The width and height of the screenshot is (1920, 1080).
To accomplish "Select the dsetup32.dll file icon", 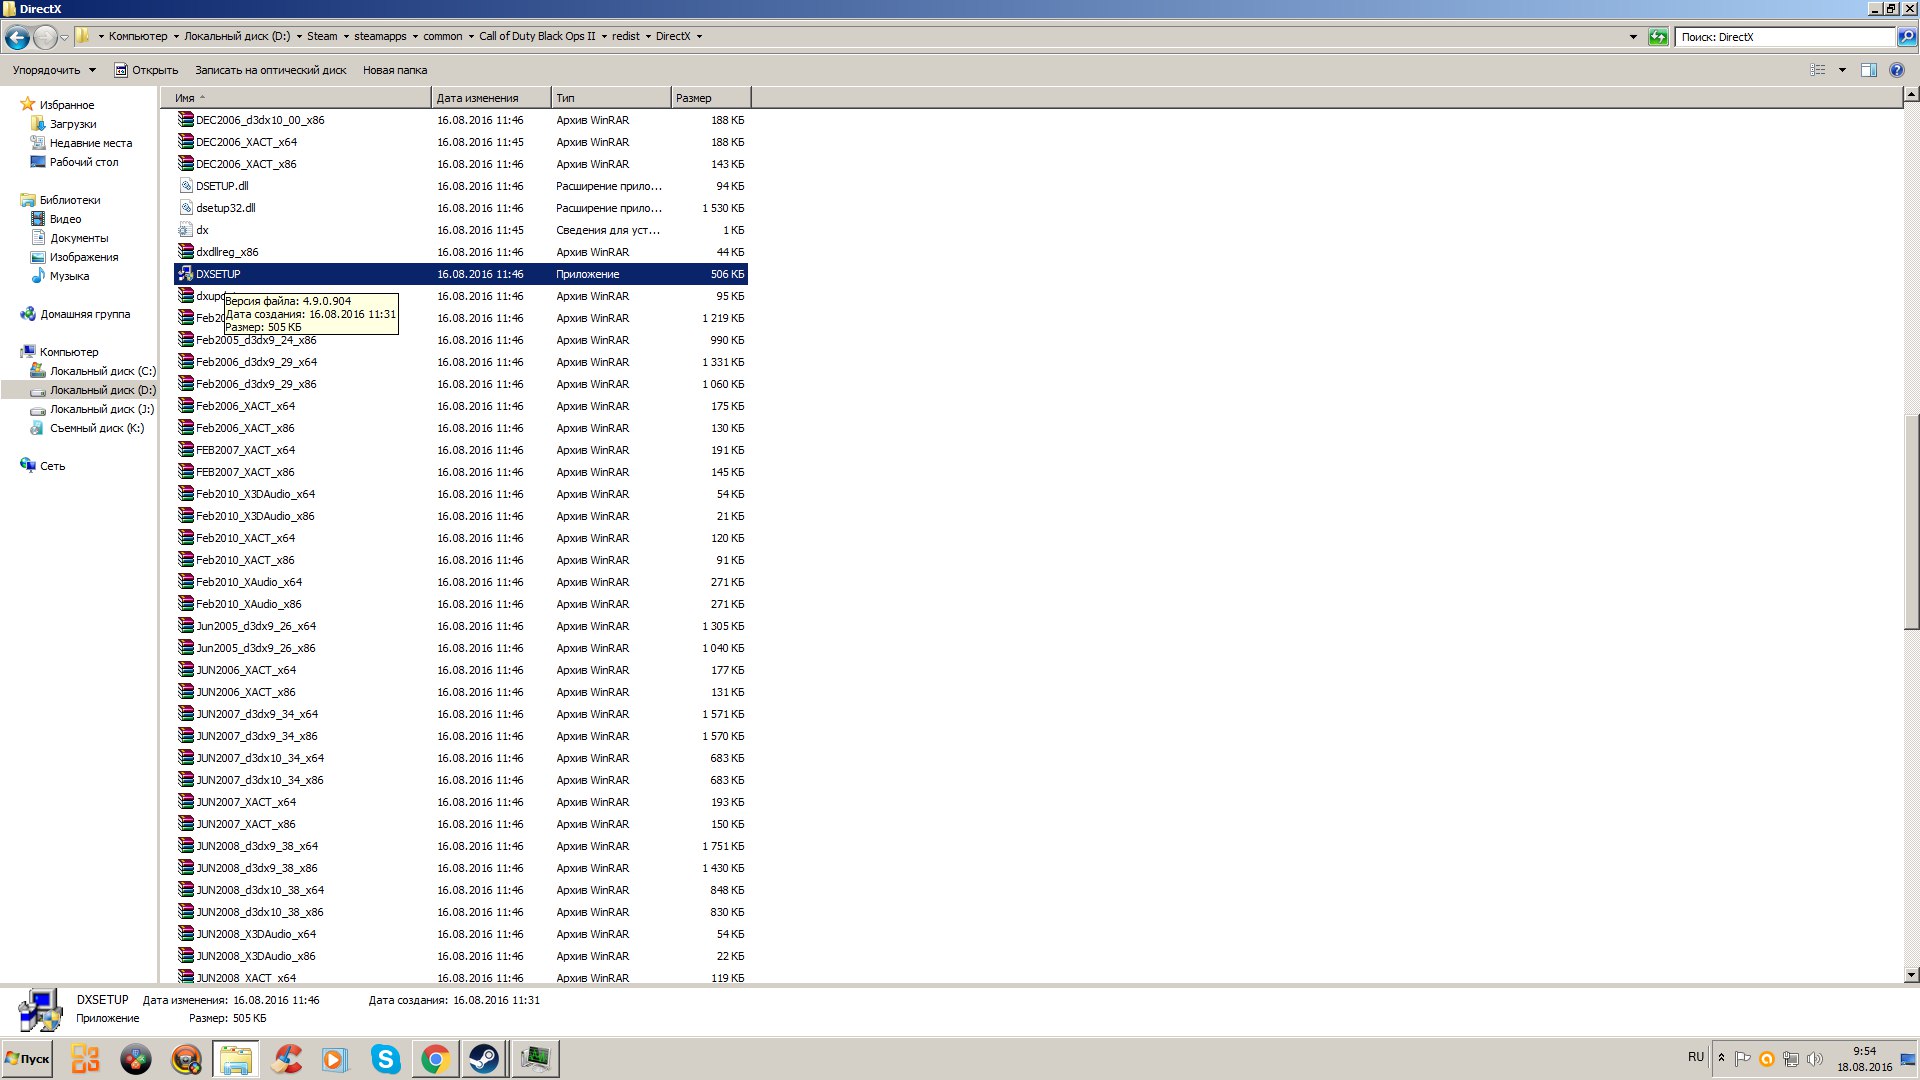I will pos(186,208).
